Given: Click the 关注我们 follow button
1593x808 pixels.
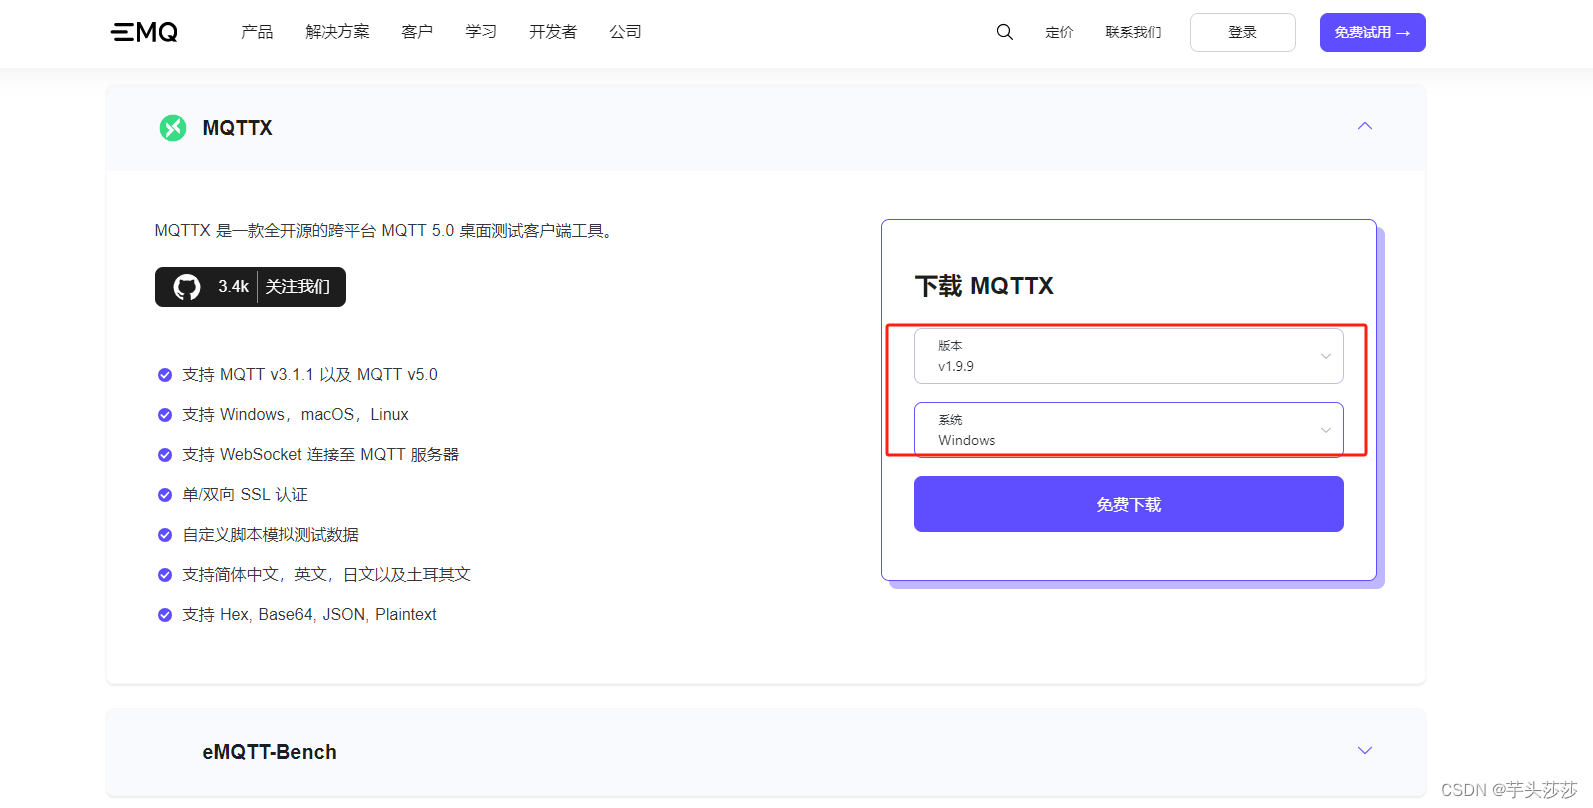Looking at the screenshot, I should pos(298,287).
